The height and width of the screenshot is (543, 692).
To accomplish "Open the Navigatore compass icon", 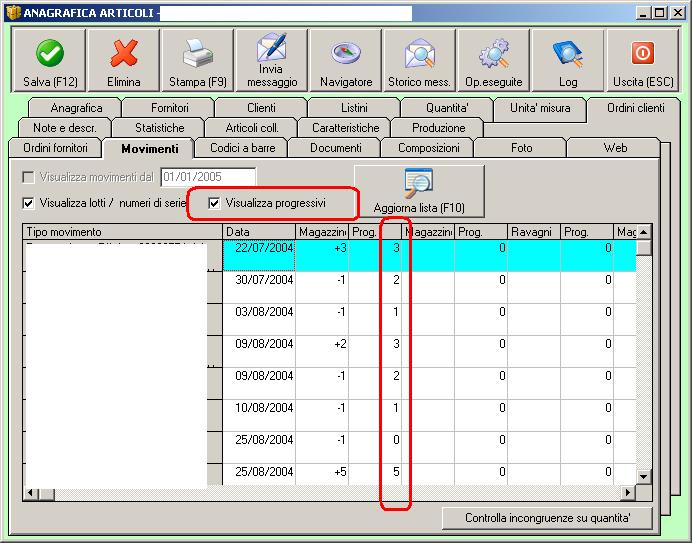I will point(346,53).
